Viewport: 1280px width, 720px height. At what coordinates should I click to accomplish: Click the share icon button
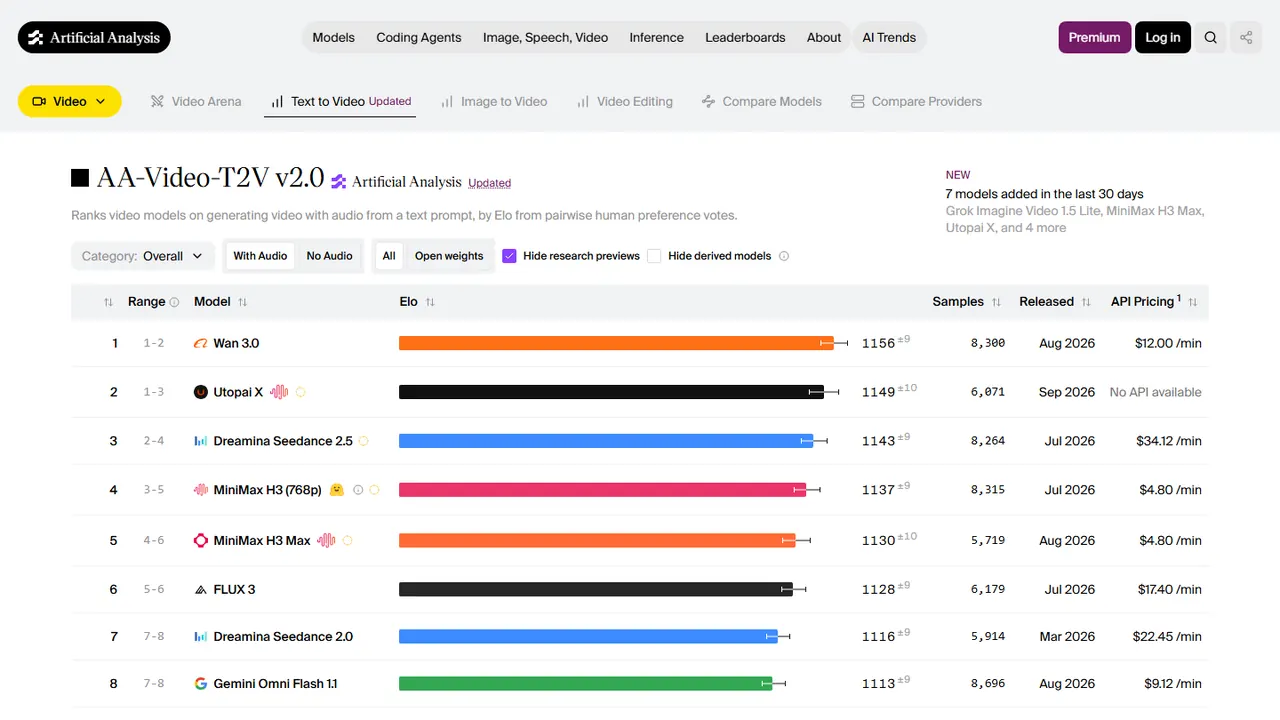click(x=1246, y=38)
